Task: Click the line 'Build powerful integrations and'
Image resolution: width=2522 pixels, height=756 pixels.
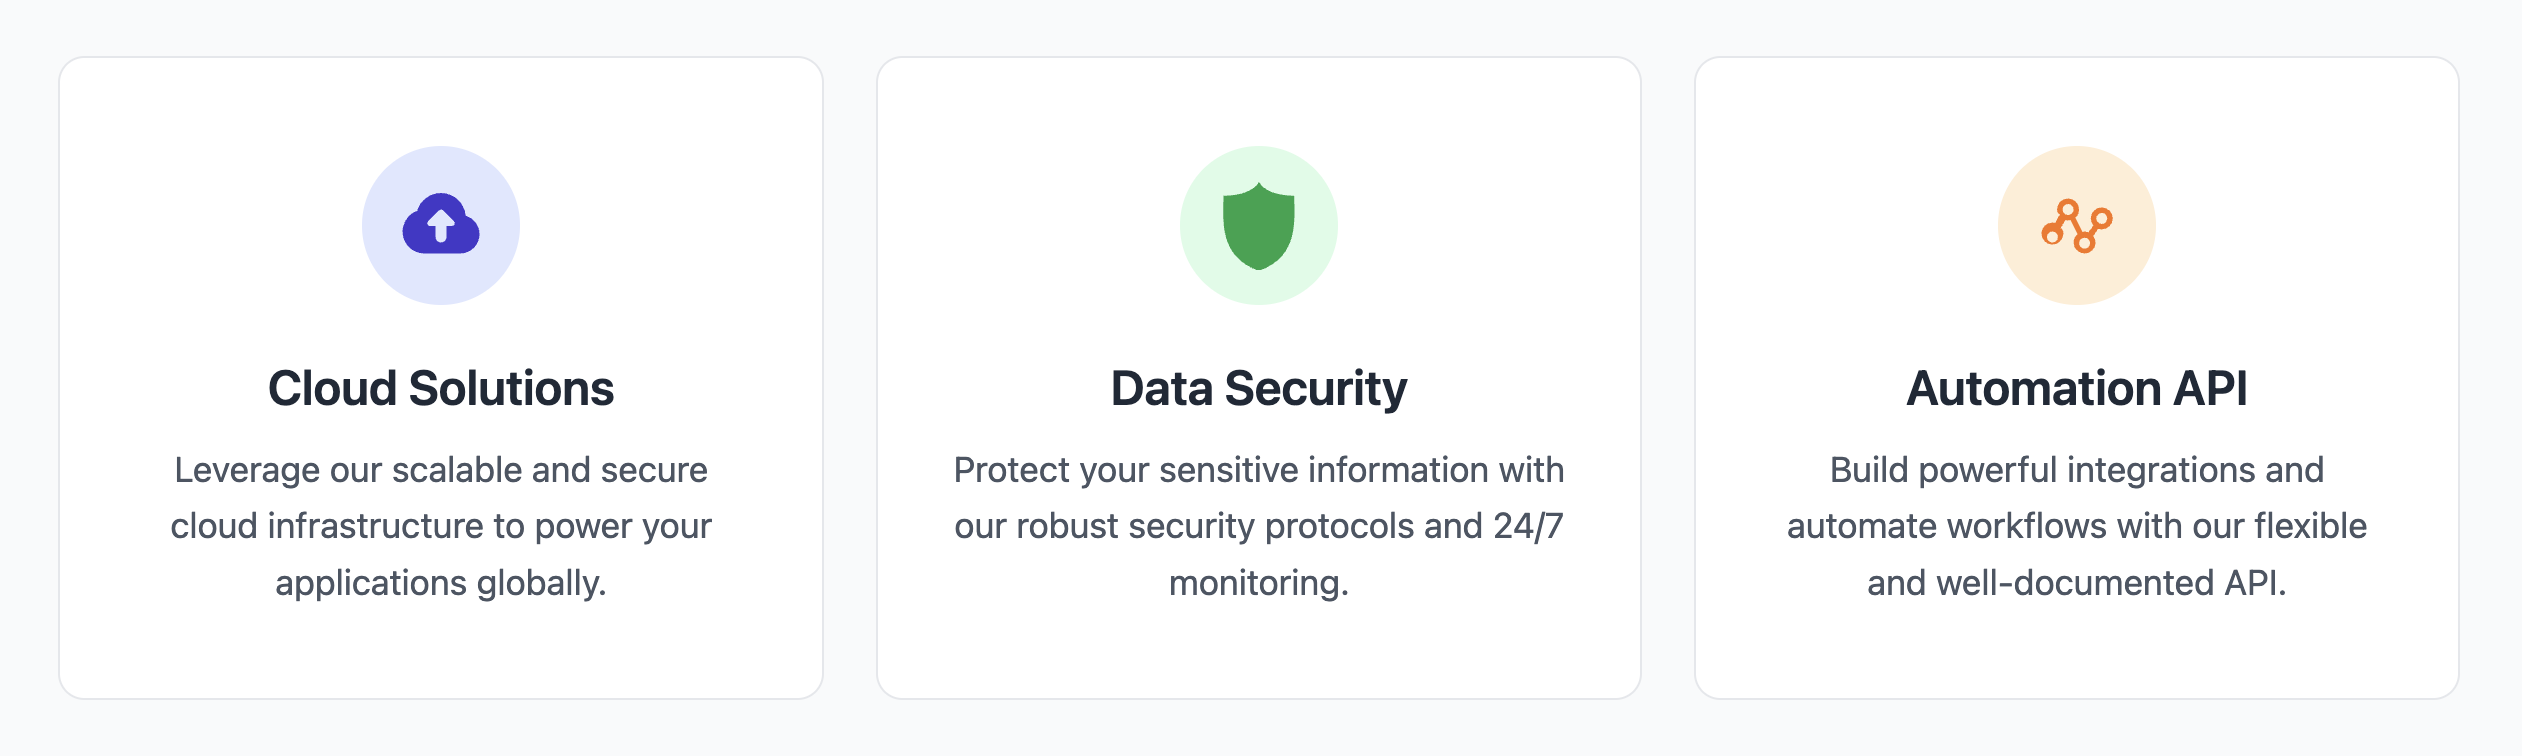Action: click(x=2077, y=470)
